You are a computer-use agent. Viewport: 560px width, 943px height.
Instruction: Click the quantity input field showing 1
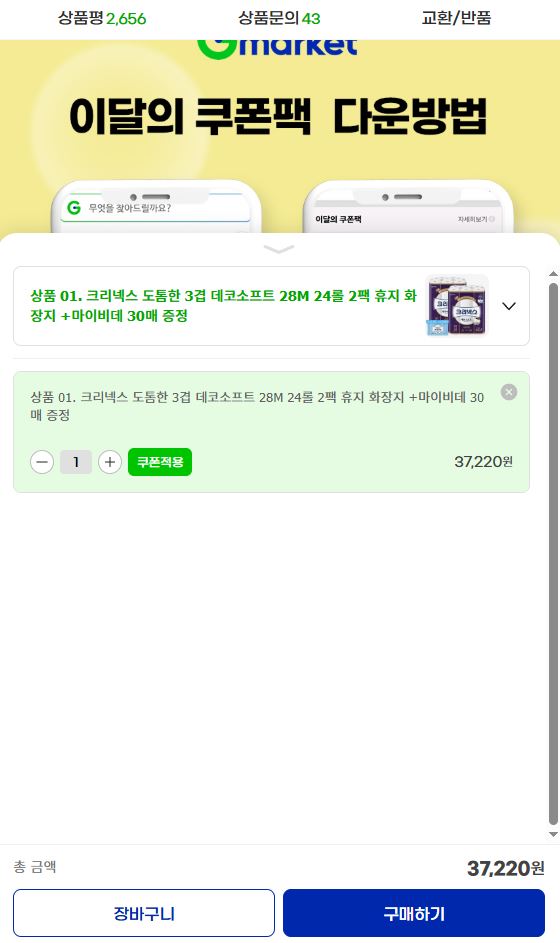coord(76,462)
